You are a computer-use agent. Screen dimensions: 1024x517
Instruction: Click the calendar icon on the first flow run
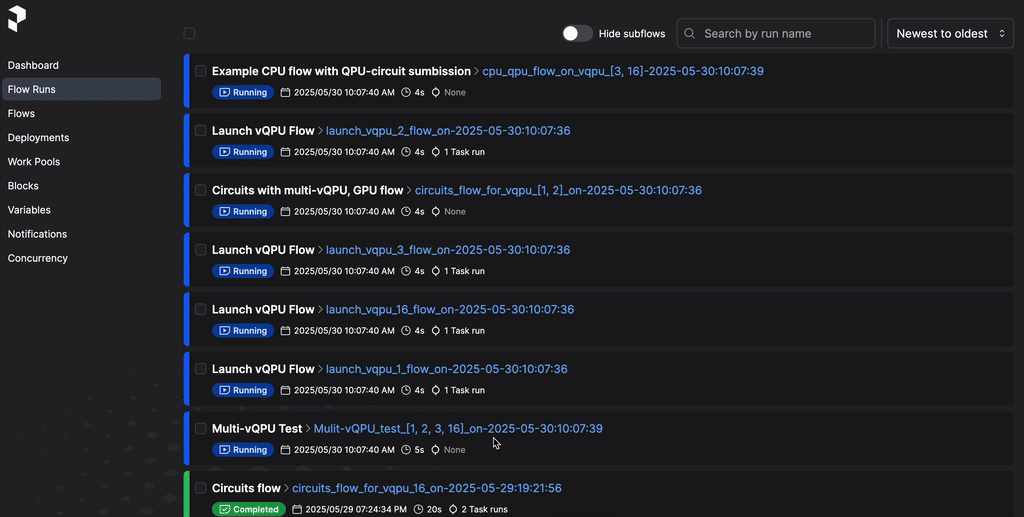tap(285, 93)
